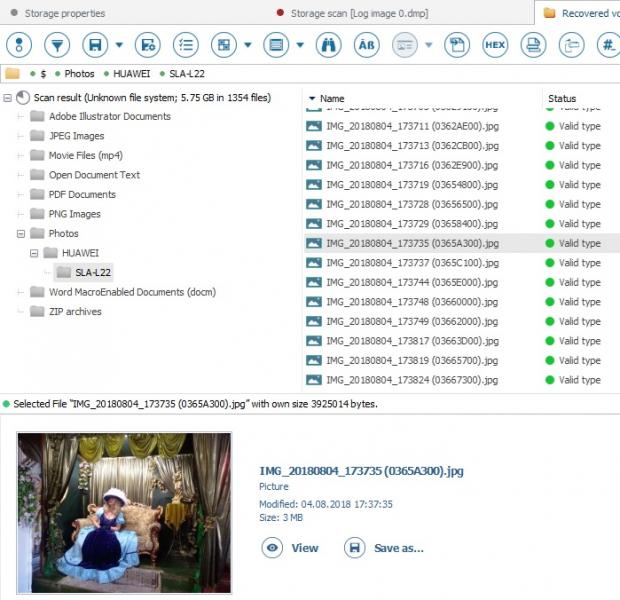
Task: Collapse the HUAWEI folder tree node
Action: pyautogui.click(x=34, y=253)
